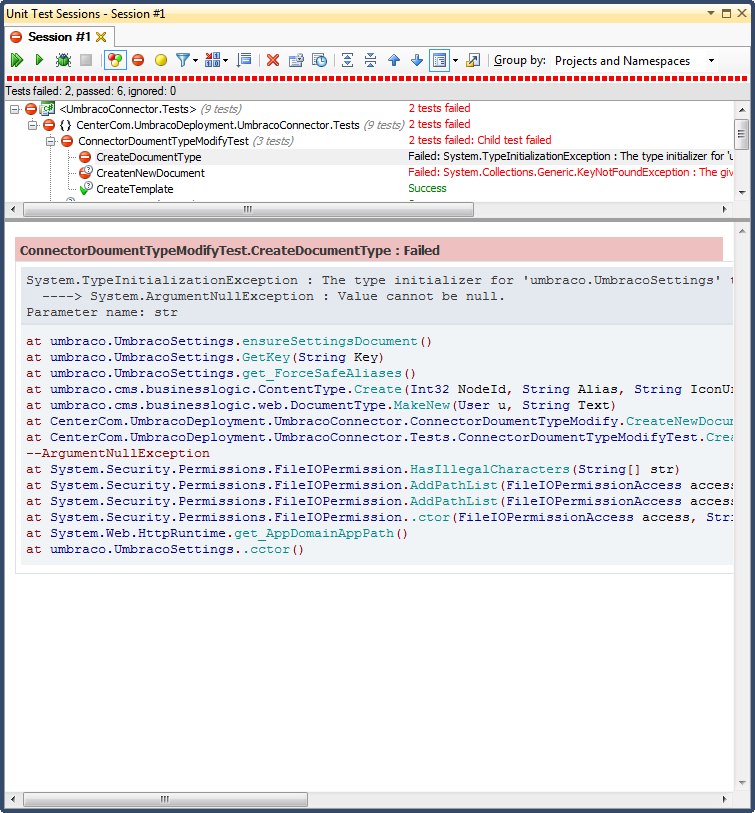Click '2 tests failed: Child test failed' text
755x813 pixels.
480,140
